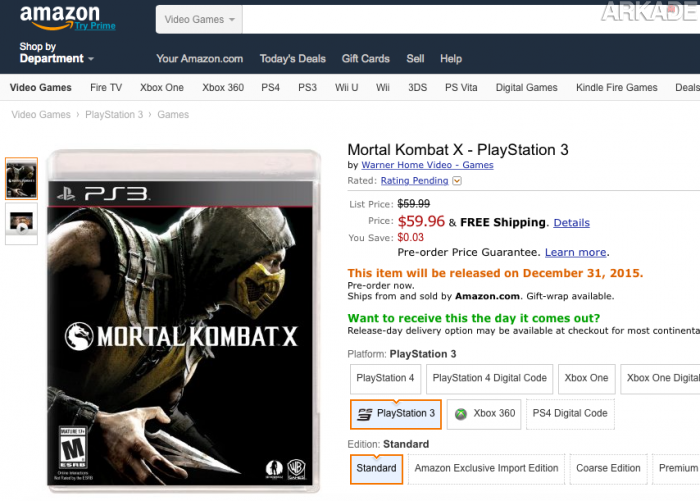Click the main Mortal Kombat X cover image
Viewport: 700px width, 501px height.
click(183, 321)
